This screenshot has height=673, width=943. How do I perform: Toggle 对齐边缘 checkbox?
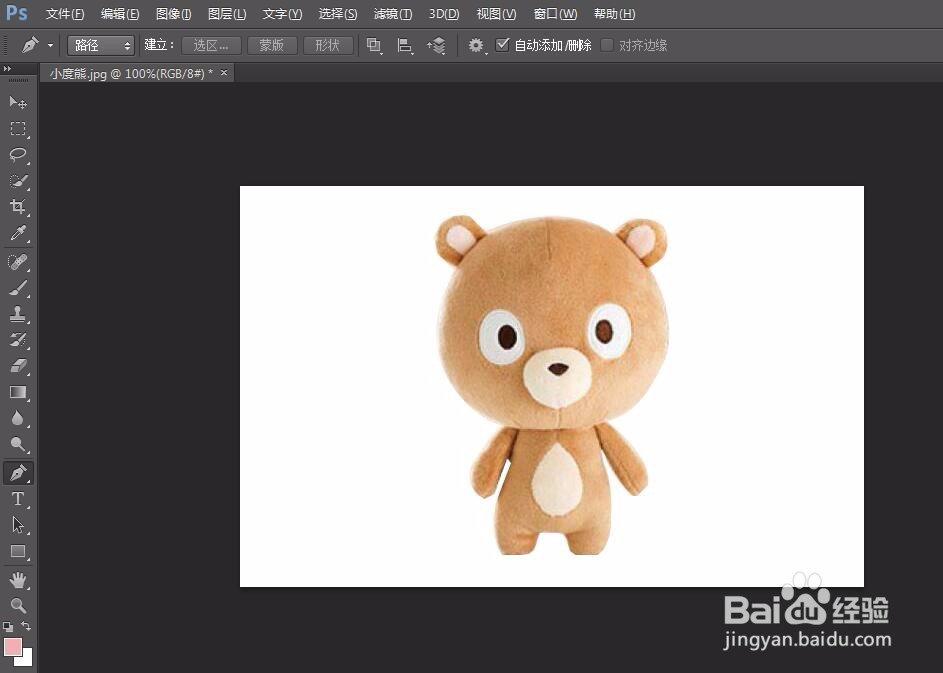tap(607, 45)
